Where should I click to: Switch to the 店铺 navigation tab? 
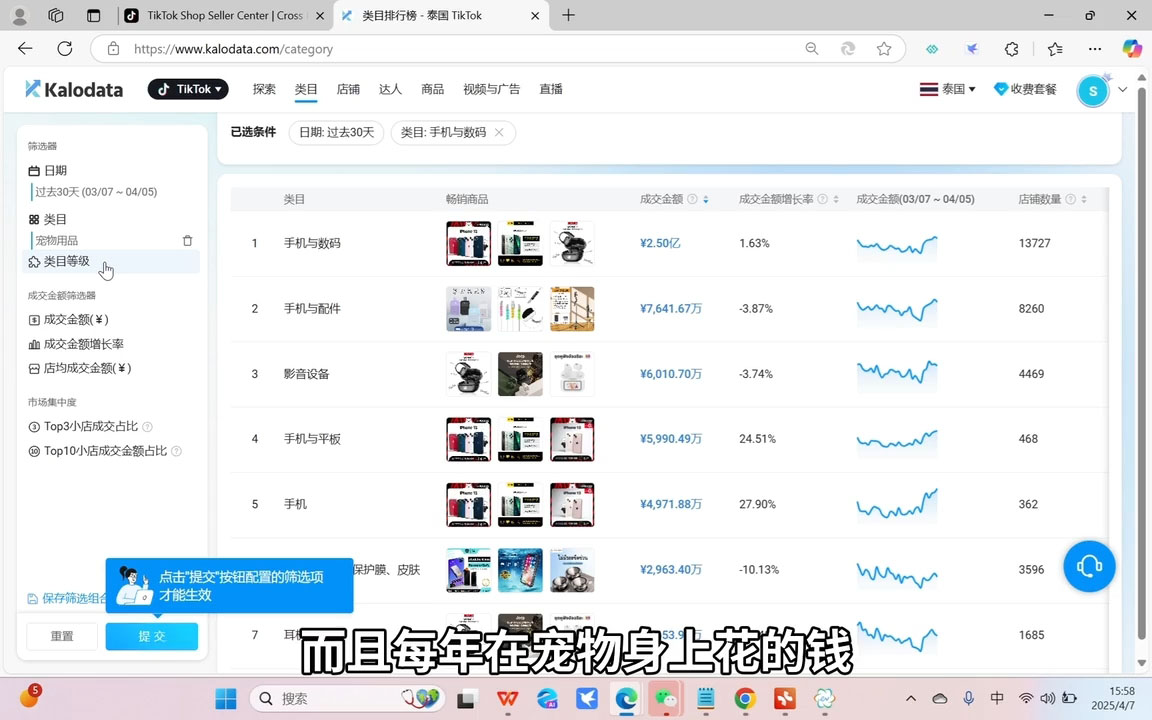point(348,88)
